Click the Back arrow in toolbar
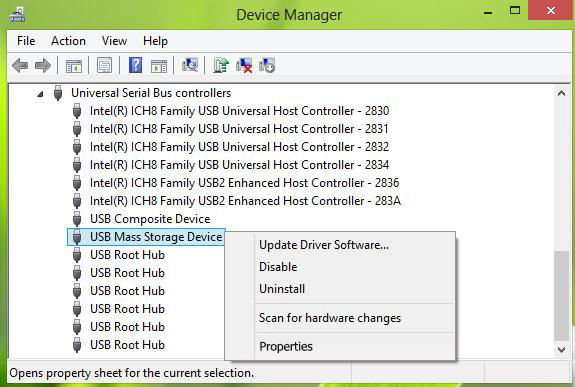575x387 pixels. coord(20,66)
